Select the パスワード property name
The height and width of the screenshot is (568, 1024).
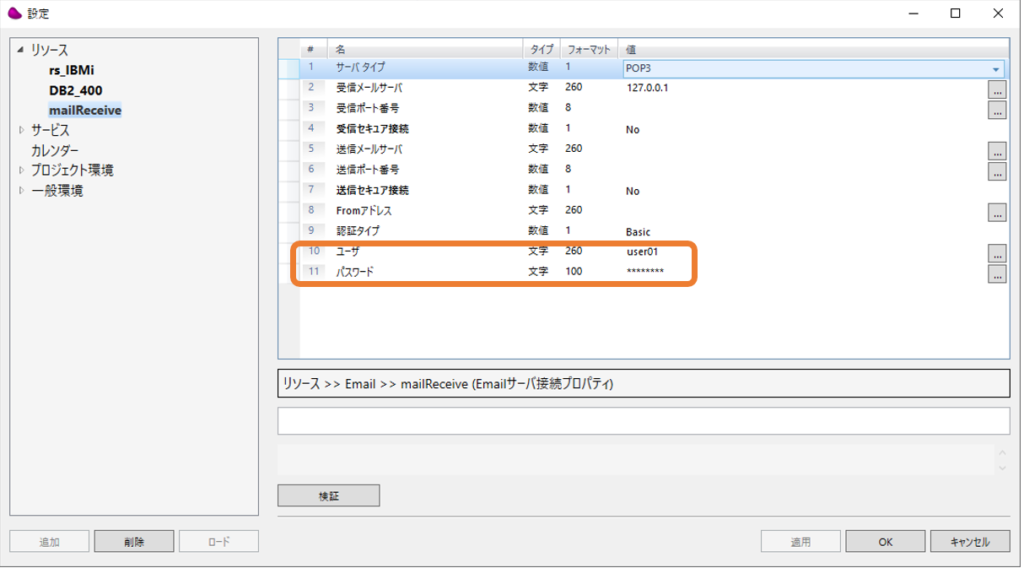(x=355, y=272)
